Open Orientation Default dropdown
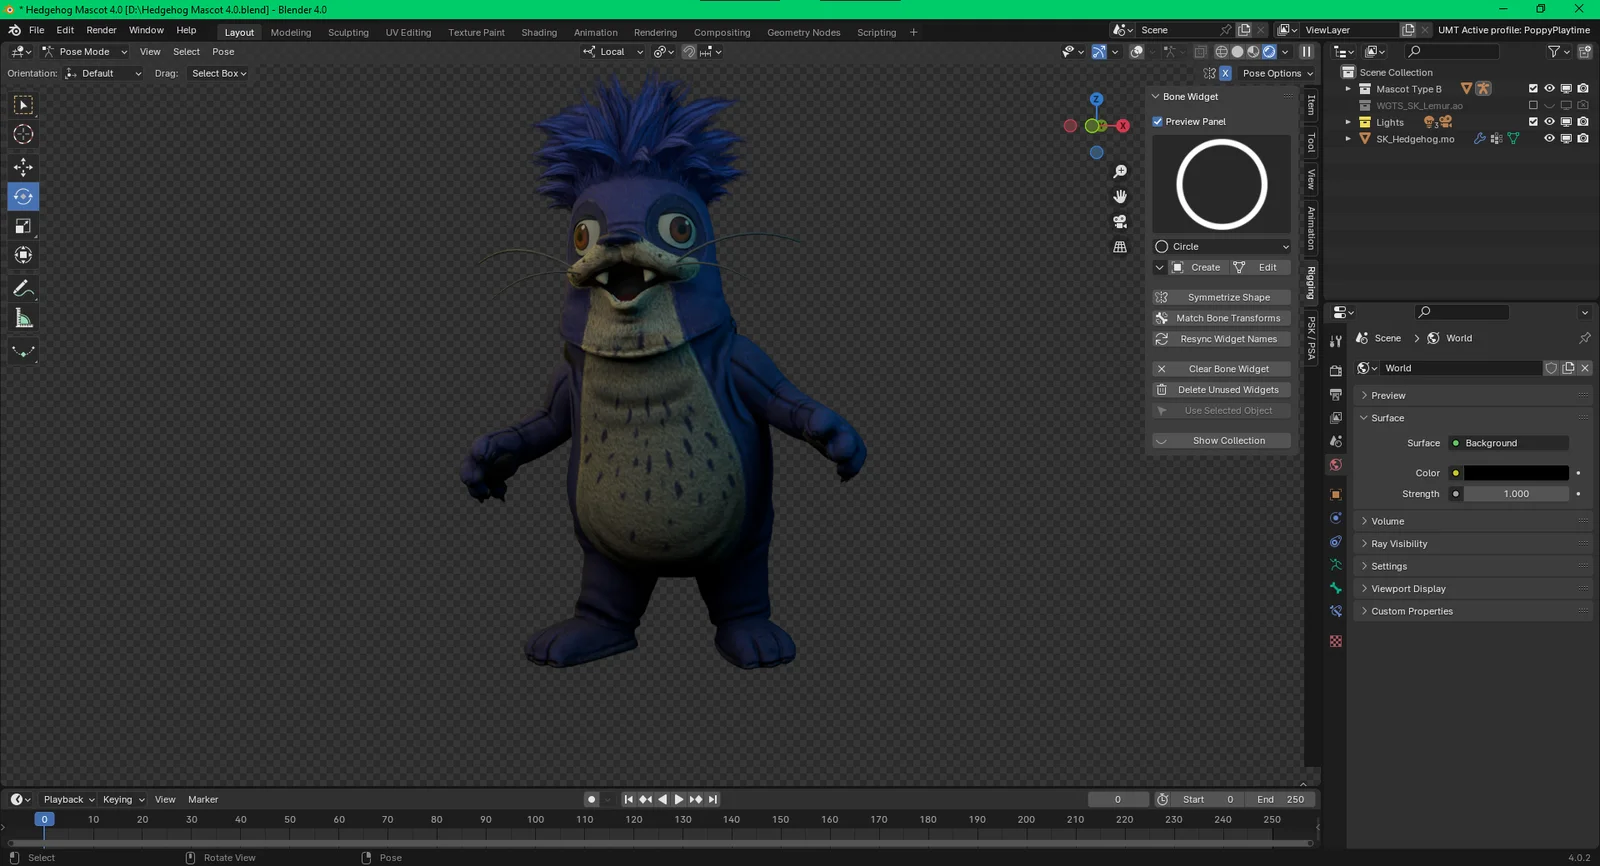The width and height of the screenshot is (1600, 866). (x=103, y=73)
